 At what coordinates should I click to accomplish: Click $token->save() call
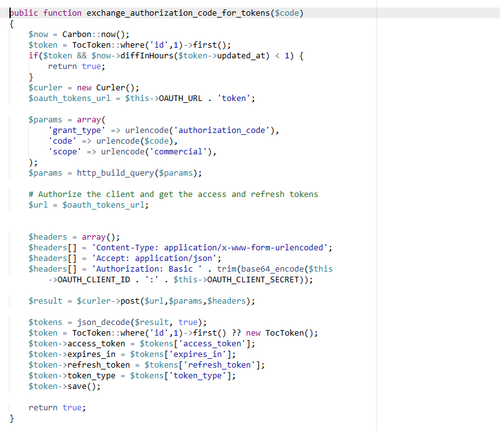point(62,386)
